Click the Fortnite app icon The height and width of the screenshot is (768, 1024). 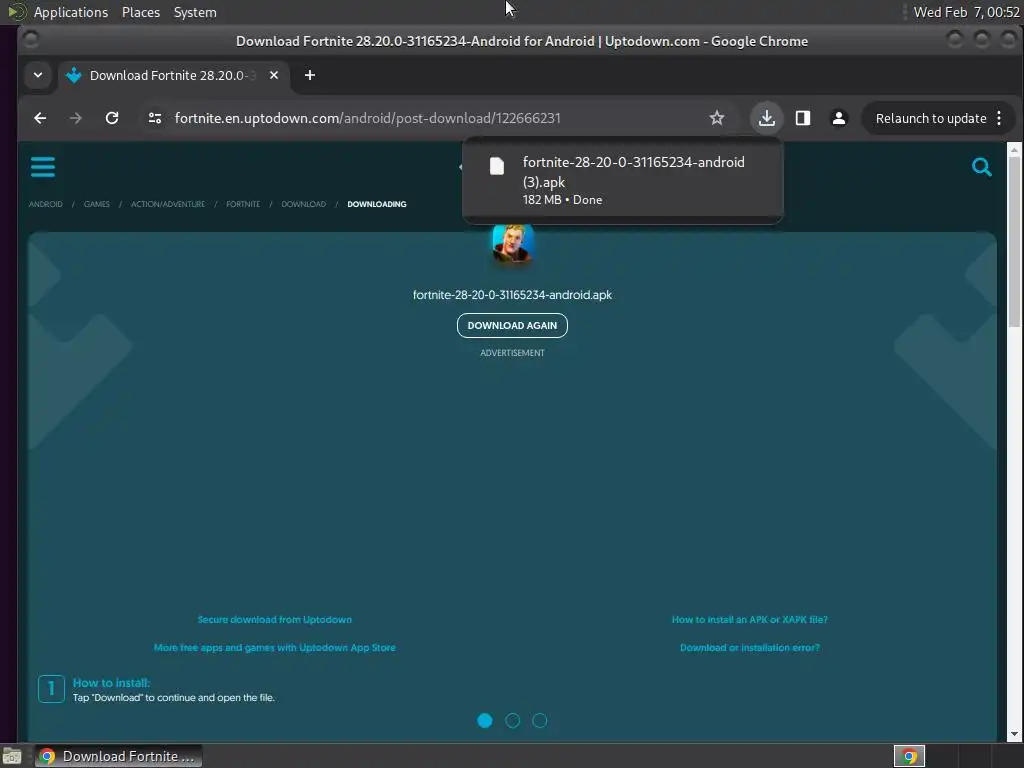513,243
